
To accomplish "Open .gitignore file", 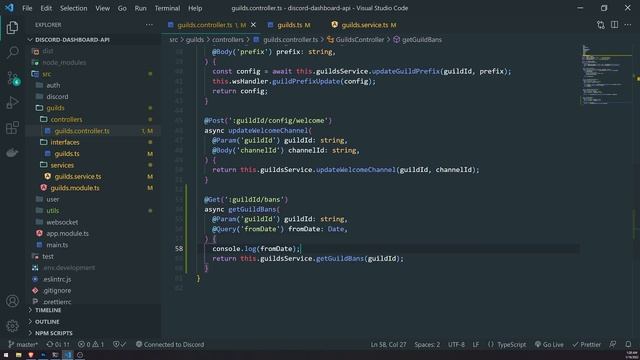I will [x=57, y=291].
